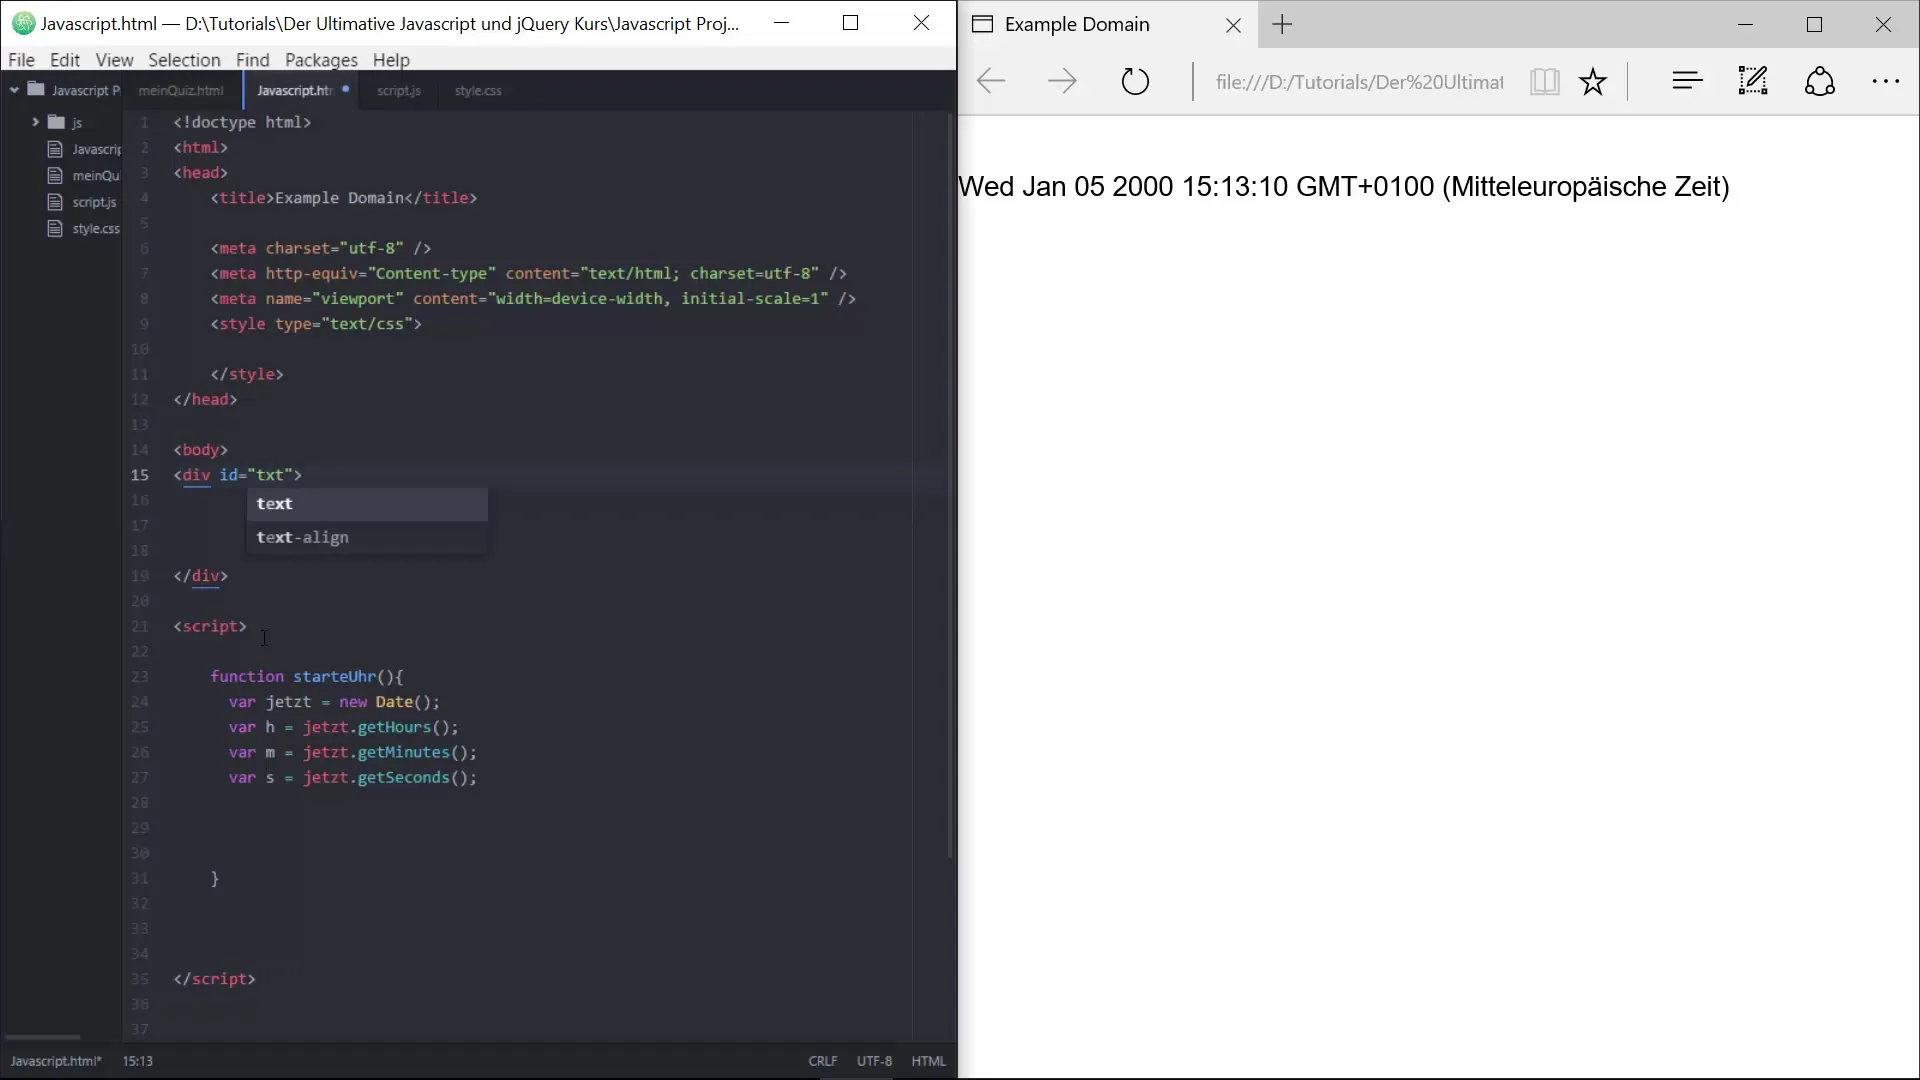Viewport: 1920px width, 1080px height.
Task: Click the meinQuiz file icon in sidebar
Action: (x=55, y=176)
